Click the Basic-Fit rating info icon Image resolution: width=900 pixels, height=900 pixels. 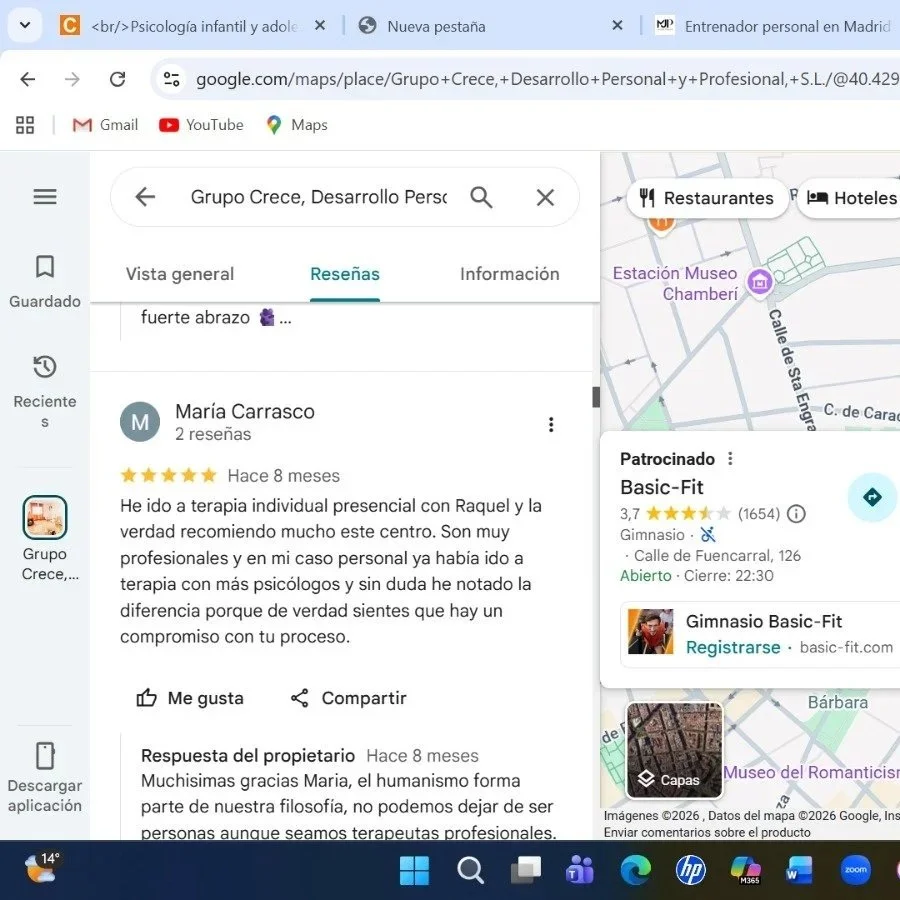coord(796,514)
